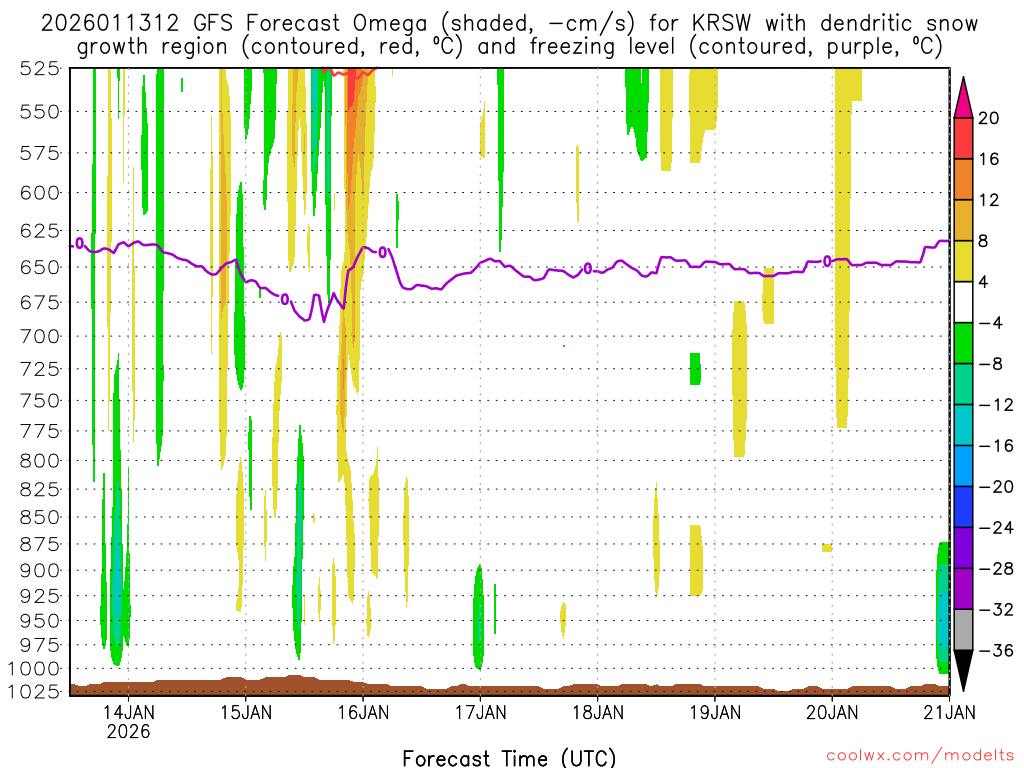This screenshot has width=1024, height=768.
Task: Click the color bar value -16
Action: coord(997,446)
